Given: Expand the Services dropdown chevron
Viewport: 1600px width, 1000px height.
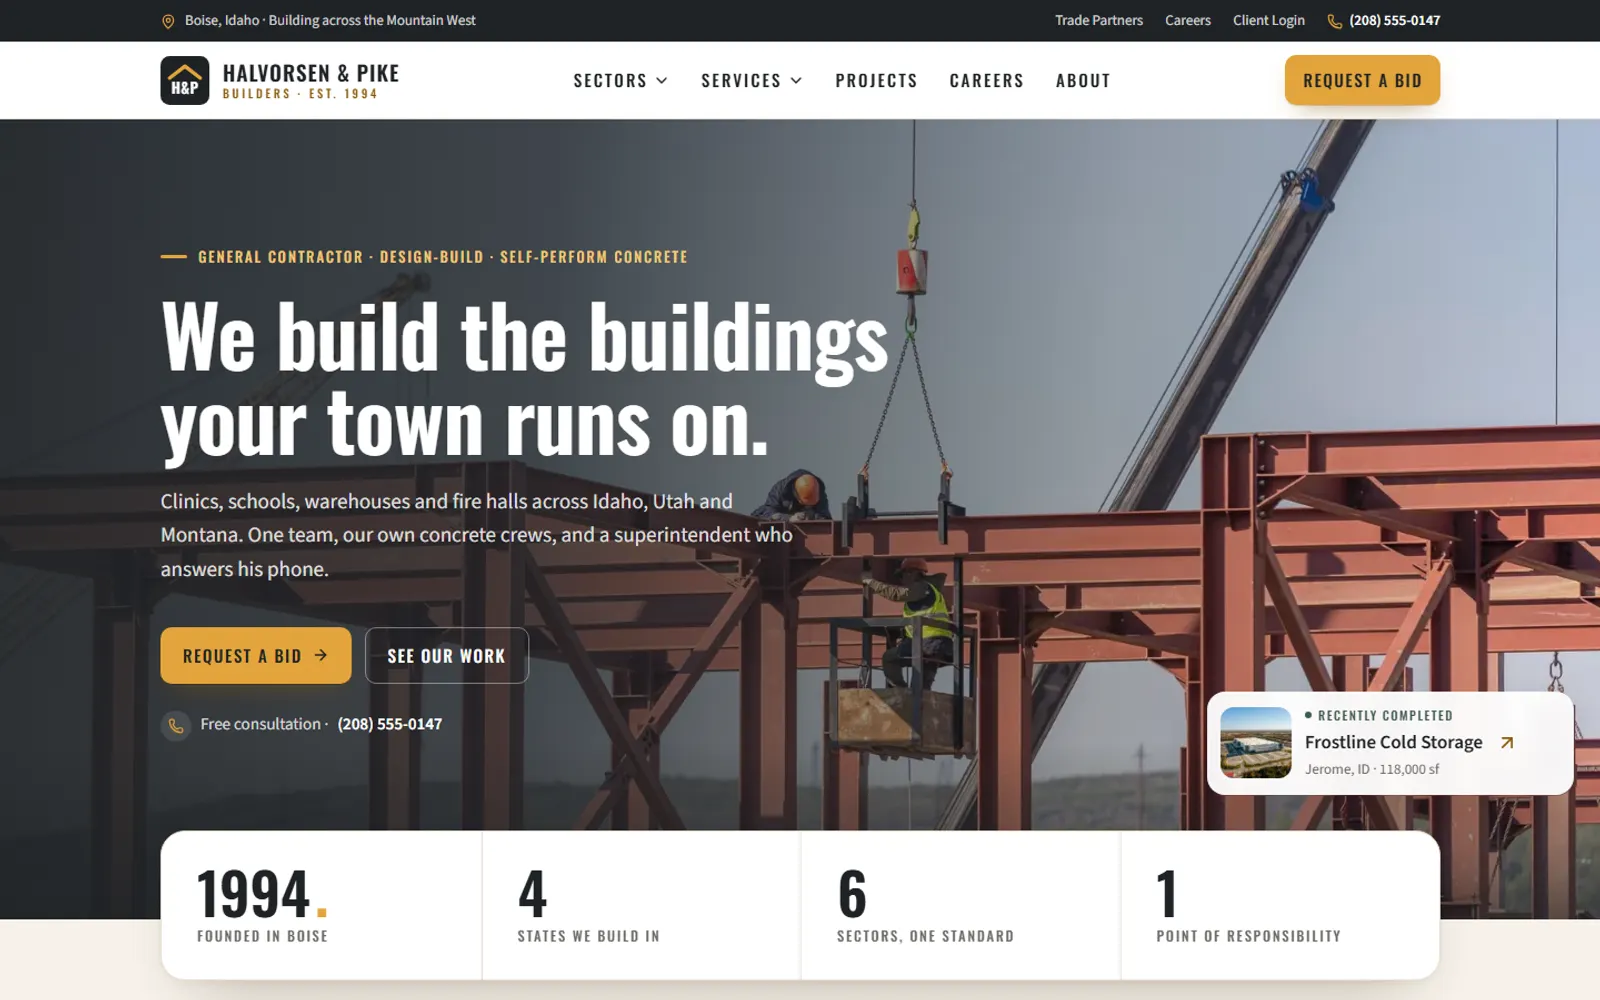Looking at the screenshot, I should coord(796,81).
